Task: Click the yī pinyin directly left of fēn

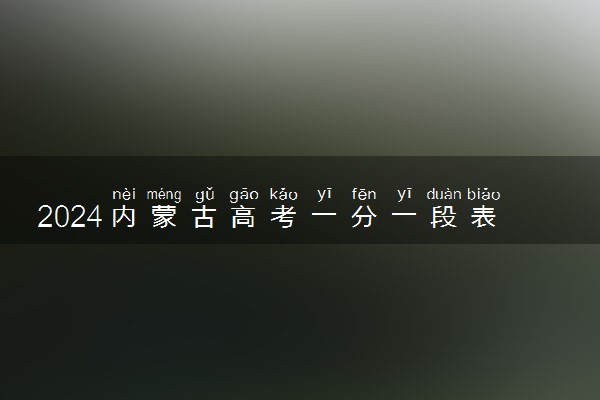Action: [324, 195]
